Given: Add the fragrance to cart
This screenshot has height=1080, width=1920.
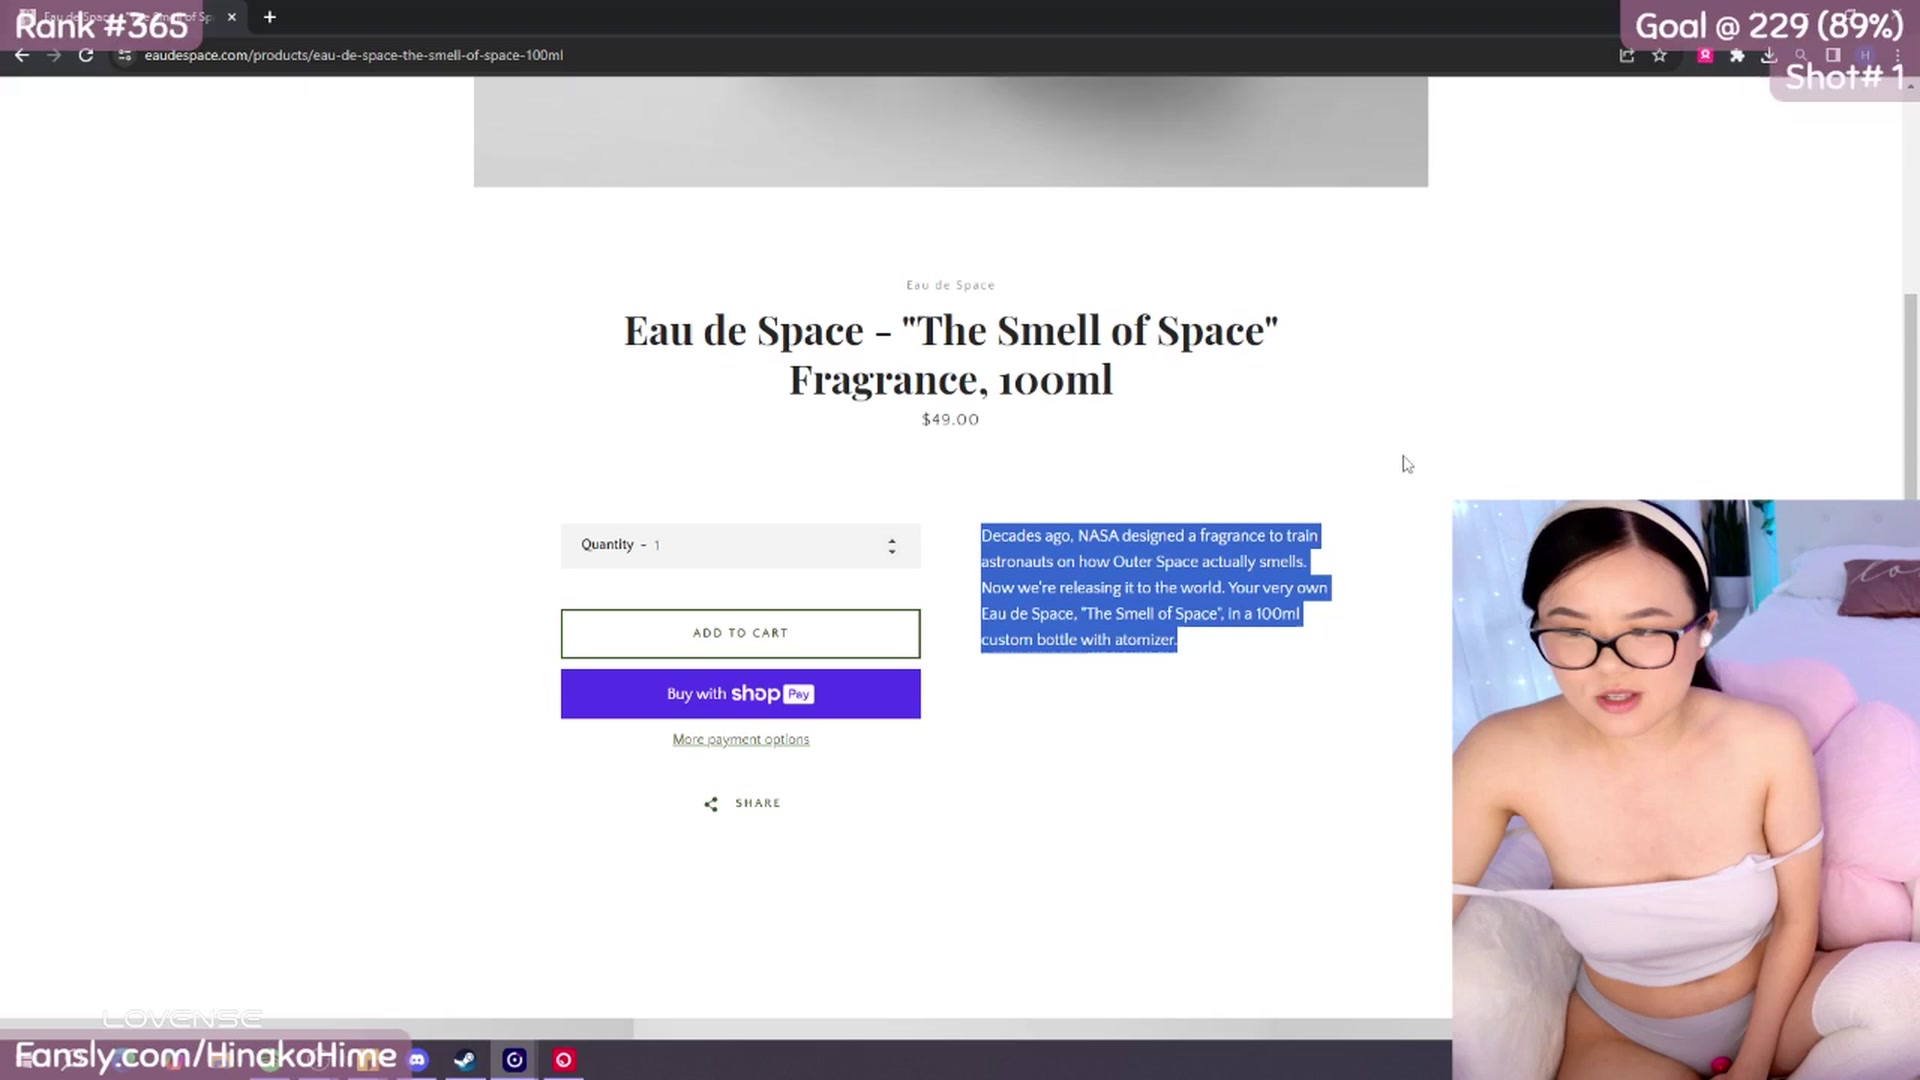Looking at the screenshot, I should tap(740, 633).
